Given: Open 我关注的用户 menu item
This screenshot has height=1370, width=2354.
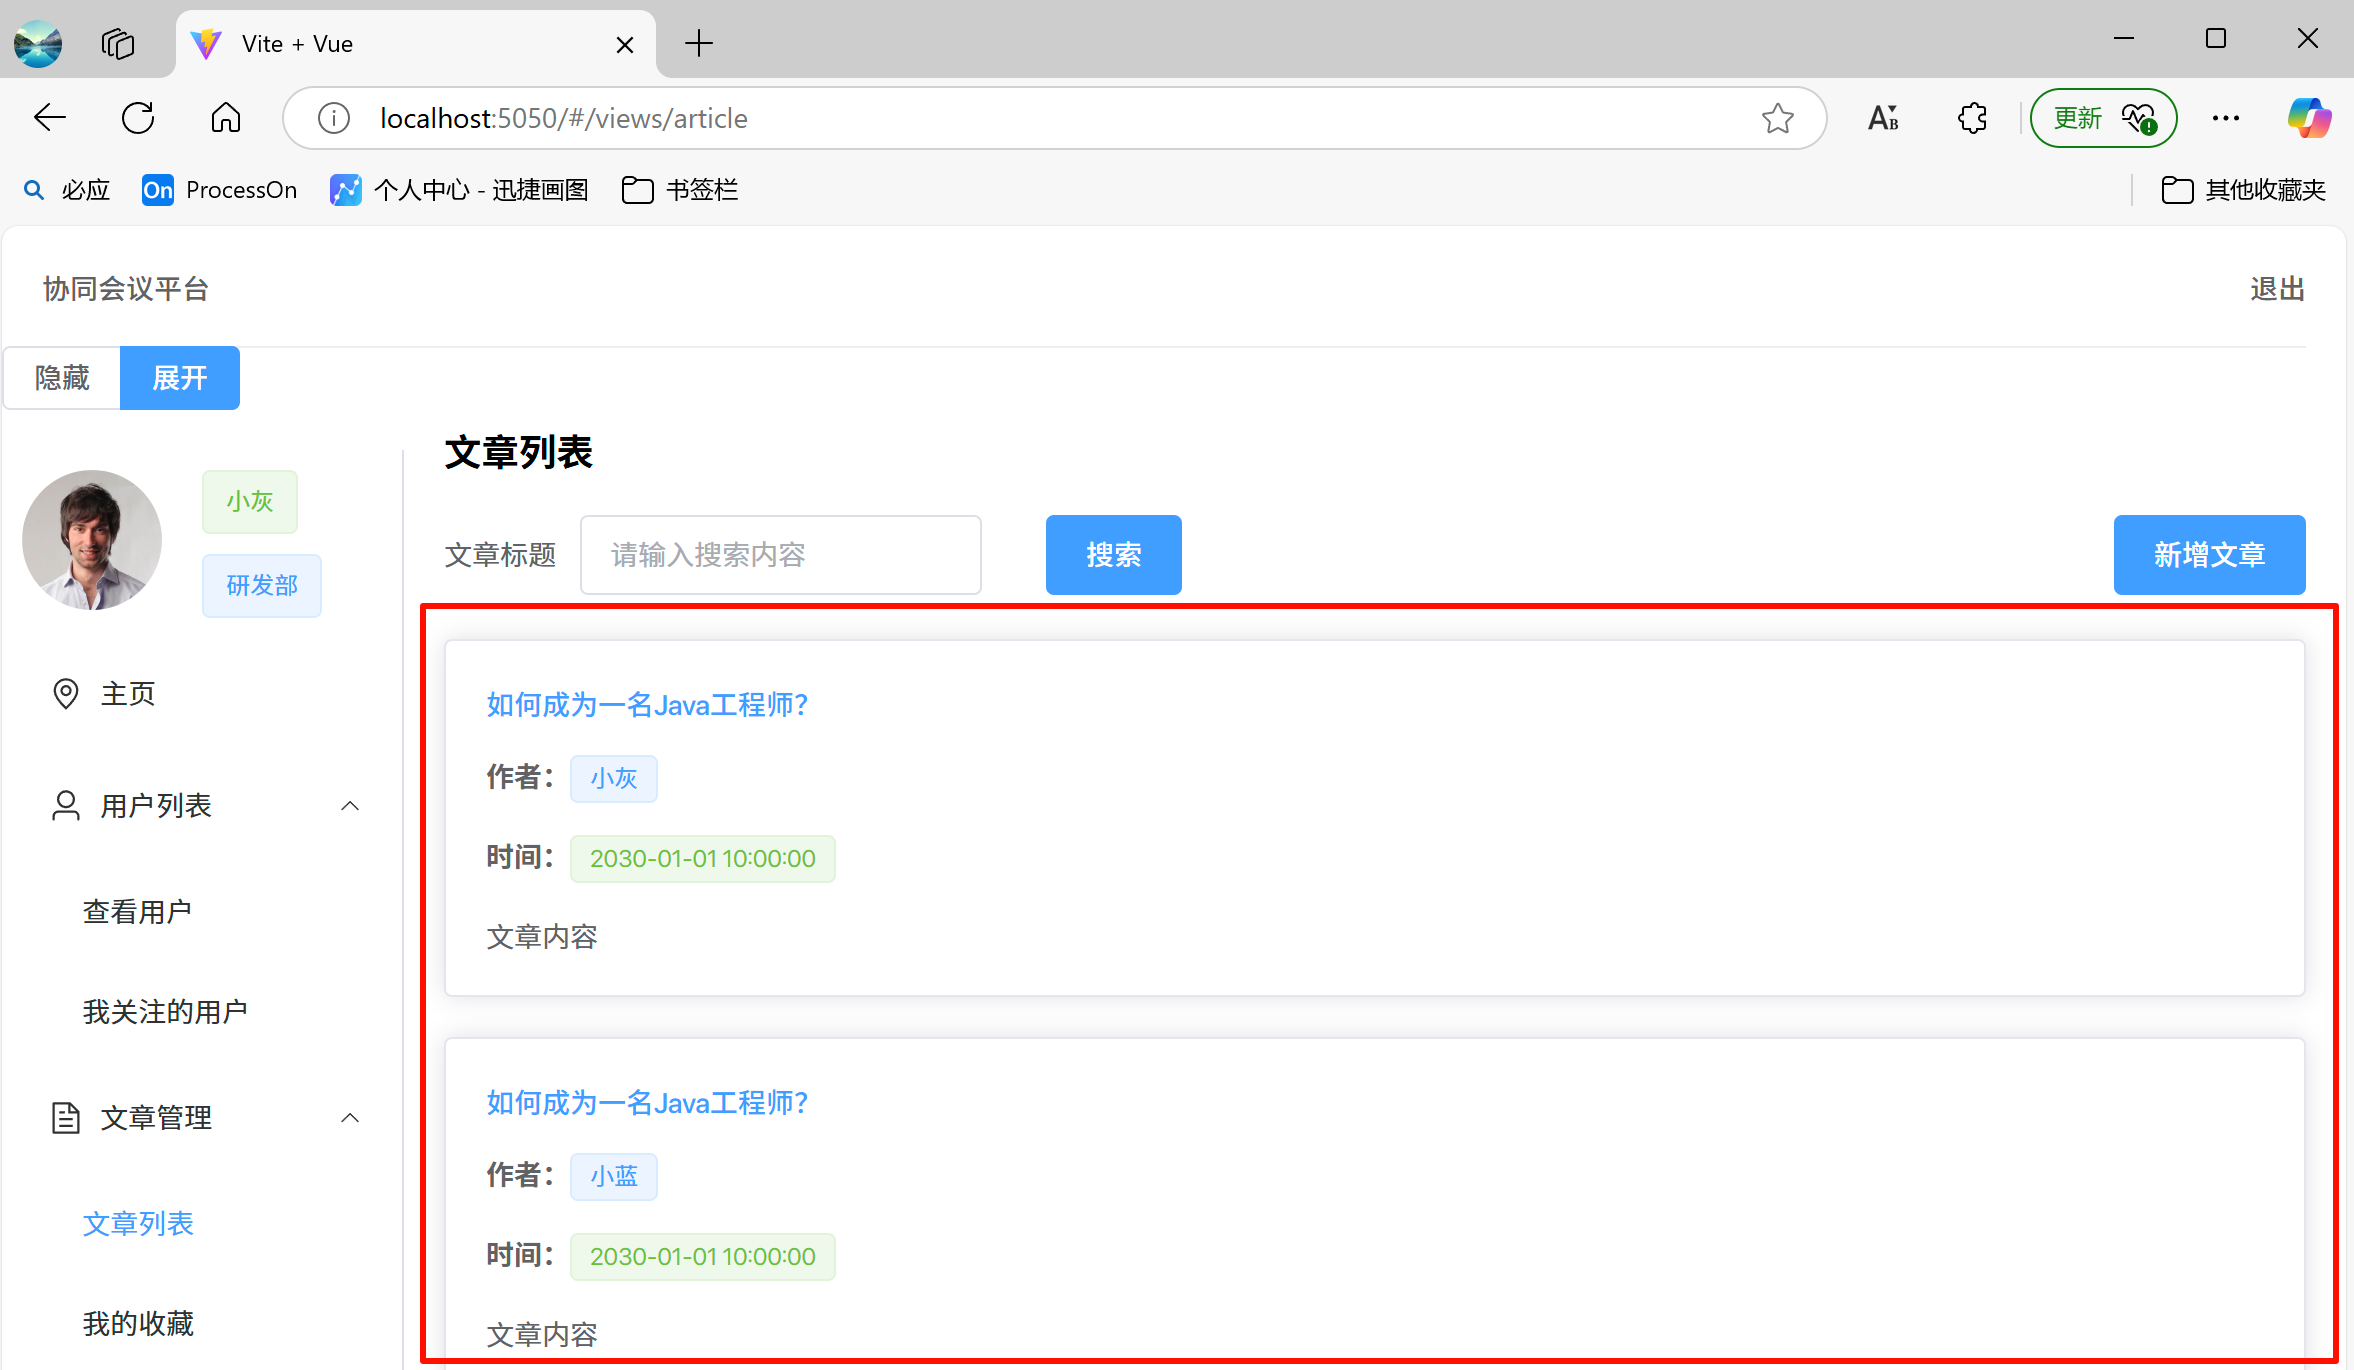Looking at the screenshot, I should coord(165,1012).
